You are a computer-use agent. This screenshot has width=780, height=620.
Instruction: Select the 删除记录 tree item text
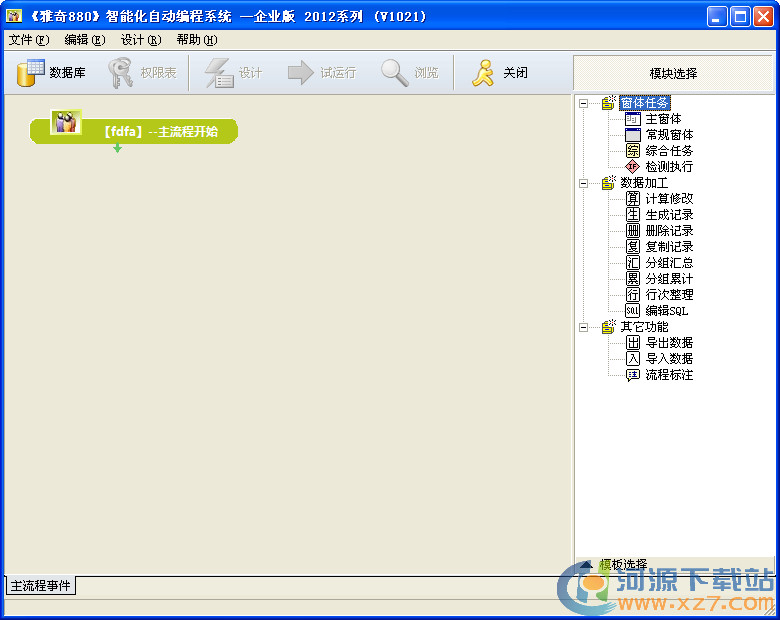669,230
